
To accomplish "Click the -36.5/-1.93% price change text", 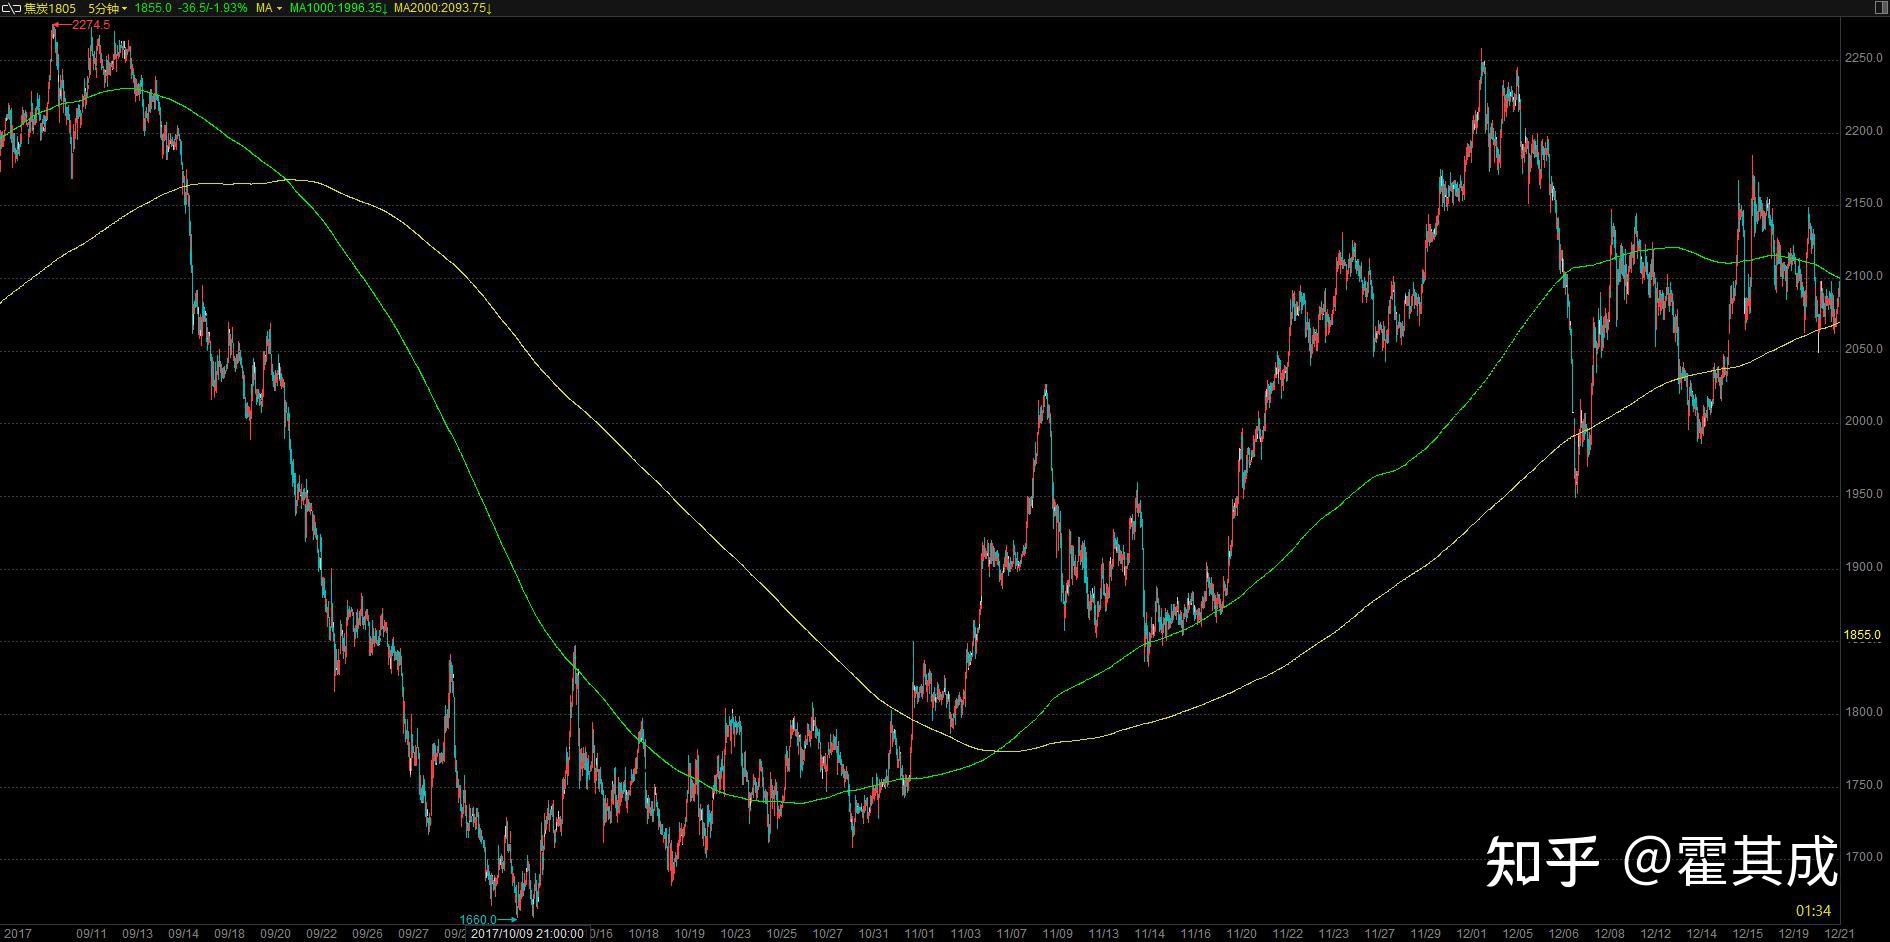I will (212, 8).
